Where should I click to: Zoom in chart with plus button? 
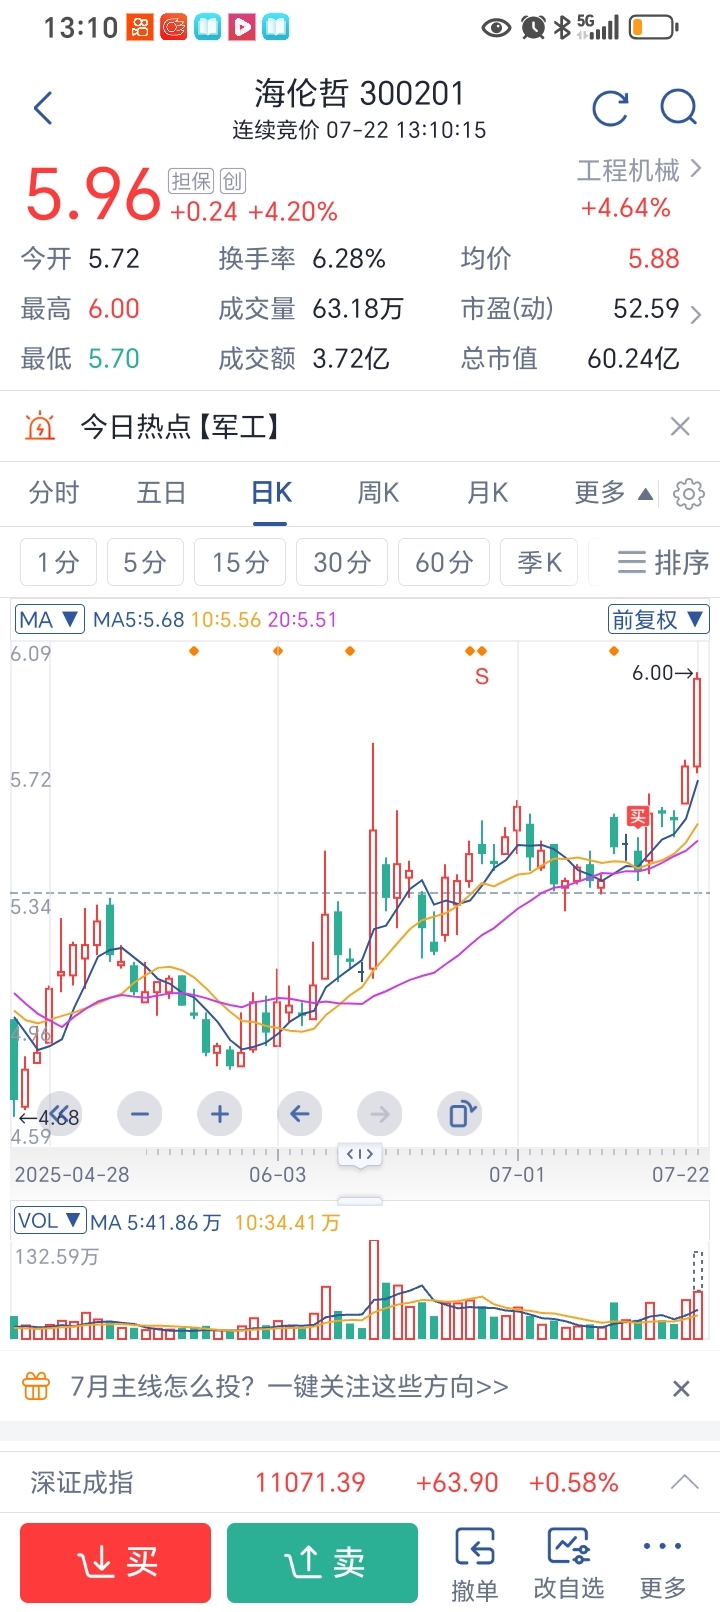pyautogui.click(x=220, y=1113)
